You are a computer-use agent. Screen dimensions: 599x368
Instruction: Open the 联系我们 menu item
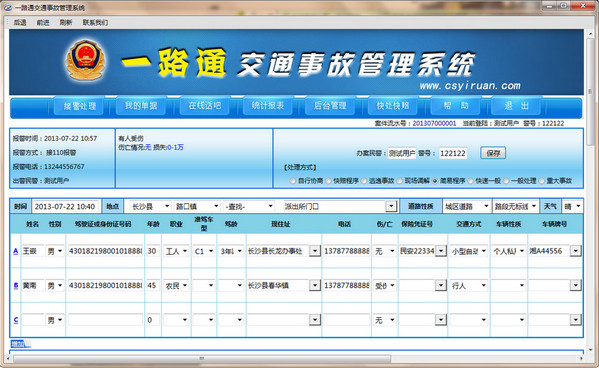pos(96,23)
